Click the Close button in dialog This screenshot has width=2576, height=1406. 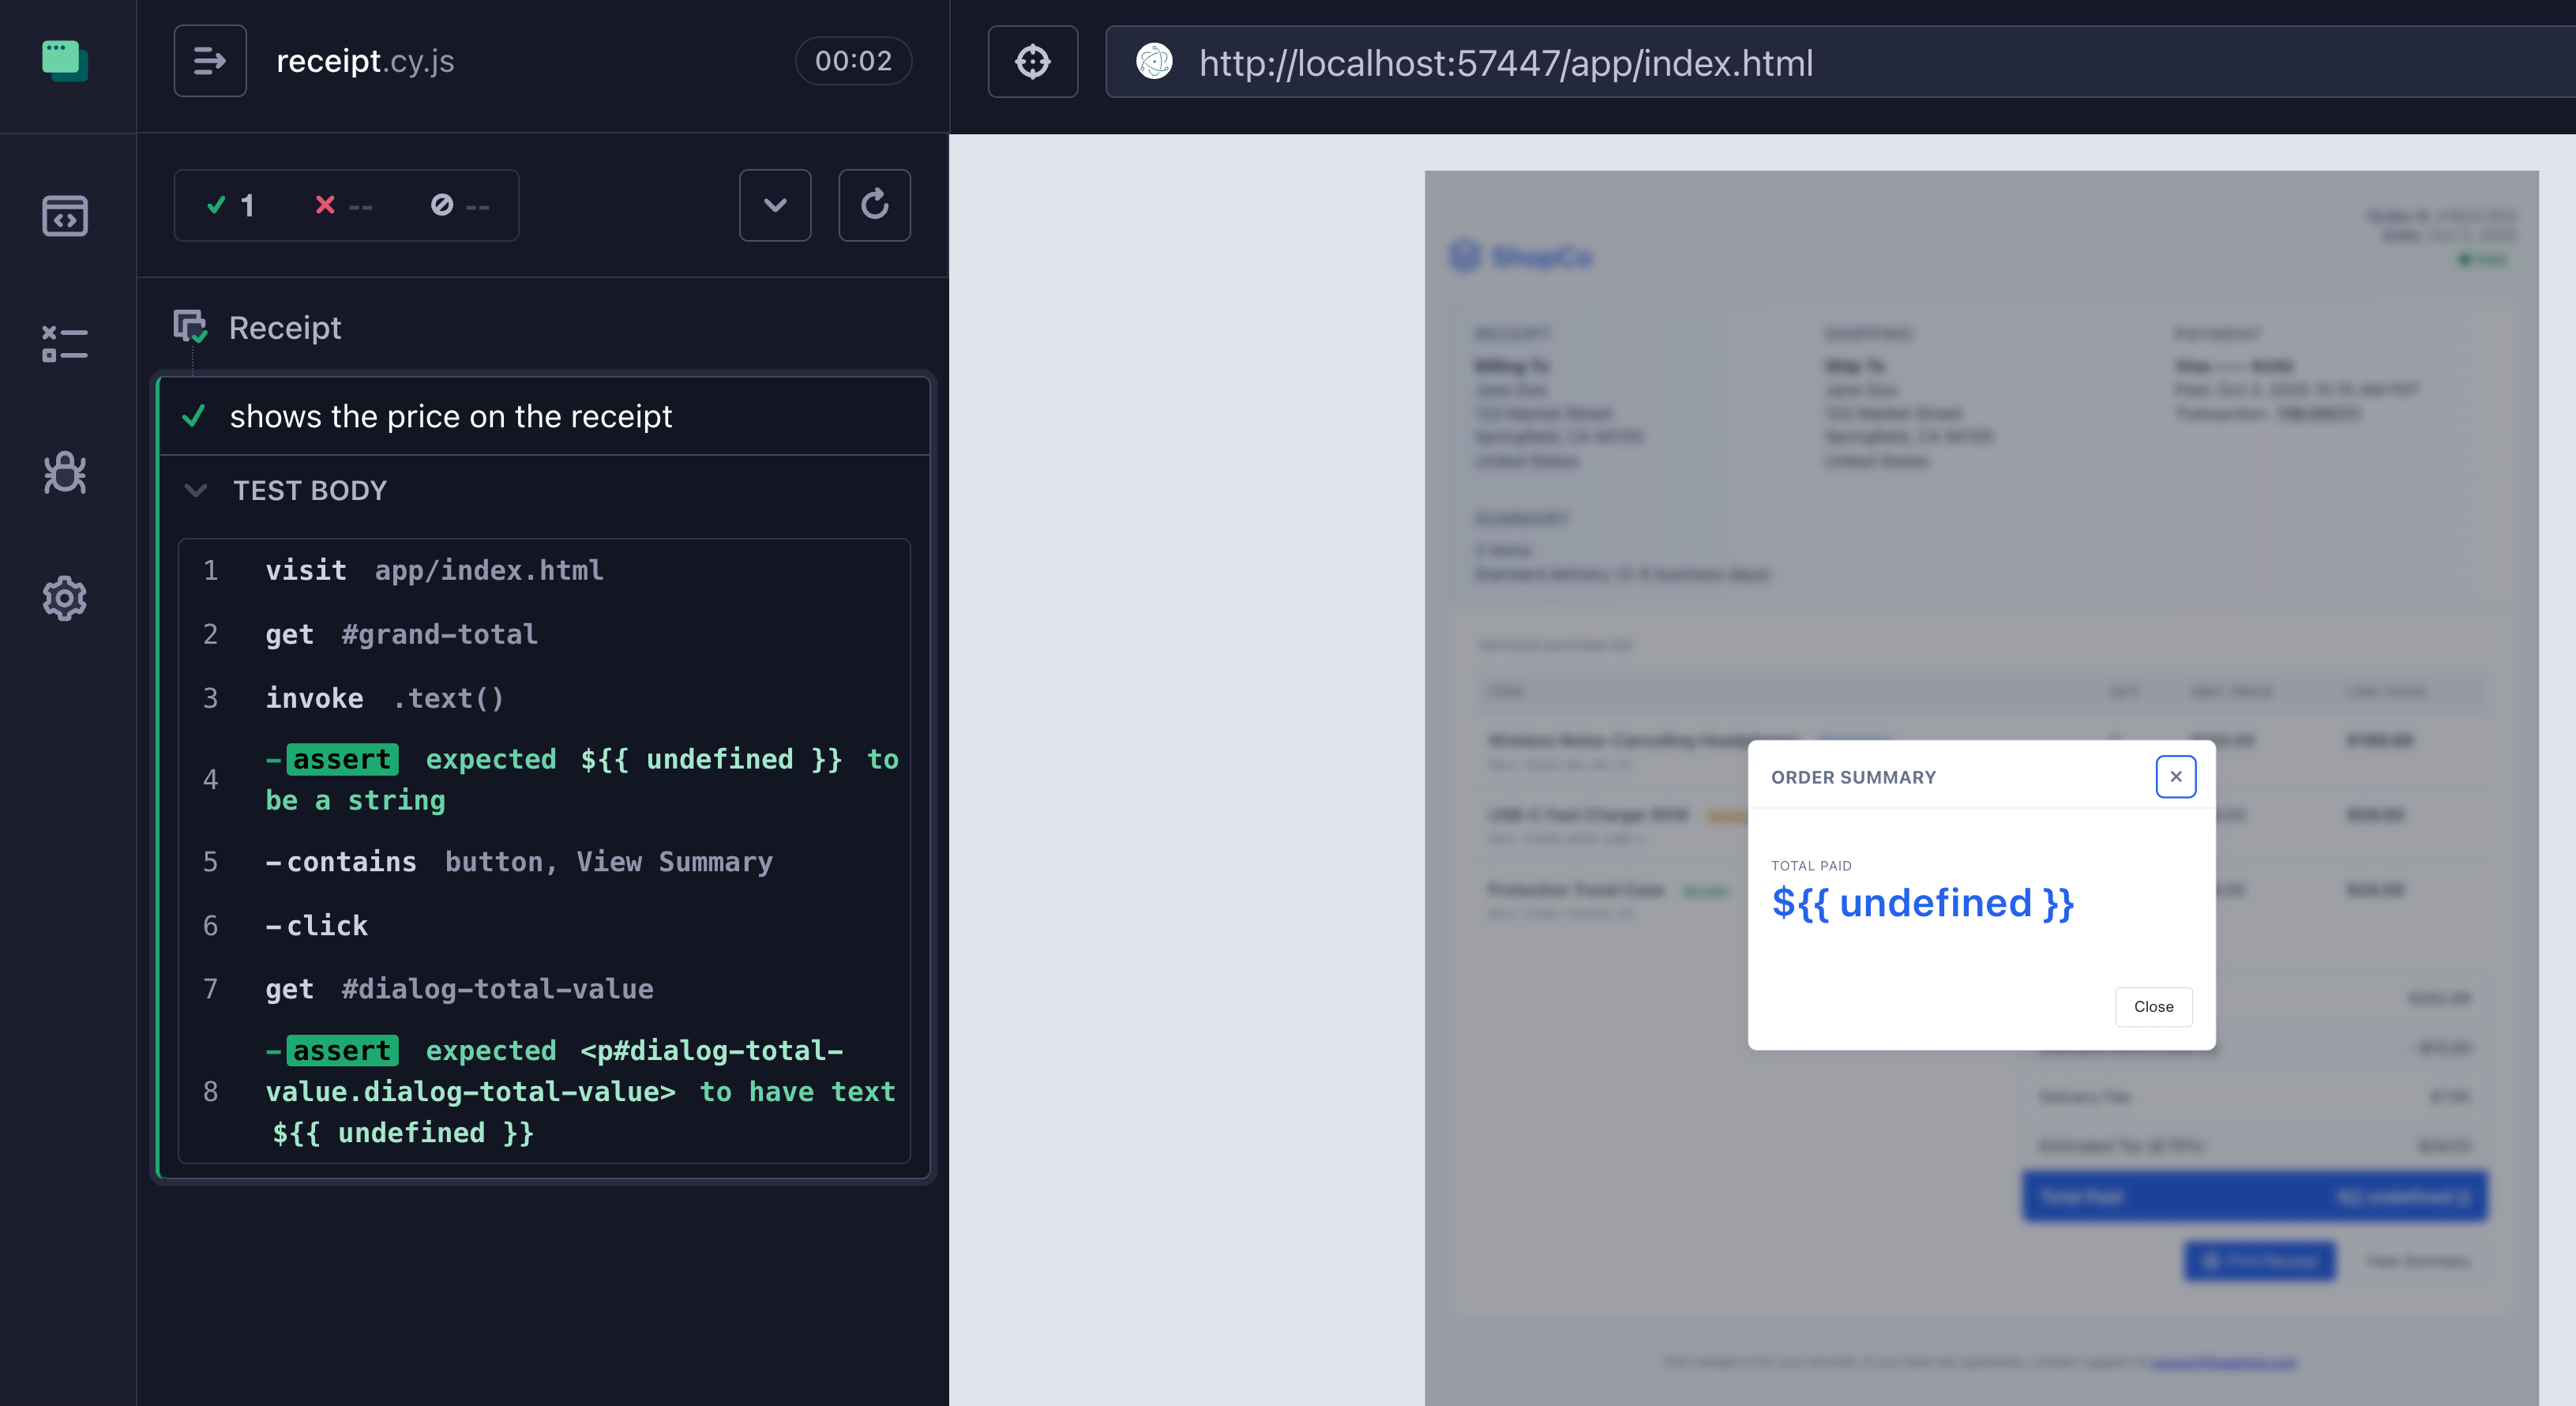pos(2152,1007)
